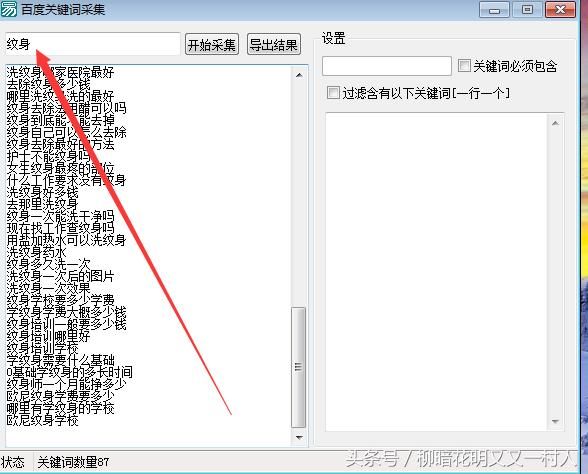Click the results list scrollbar thumb
Viewport: 588px width, 474px height.
tap(298, 367)
